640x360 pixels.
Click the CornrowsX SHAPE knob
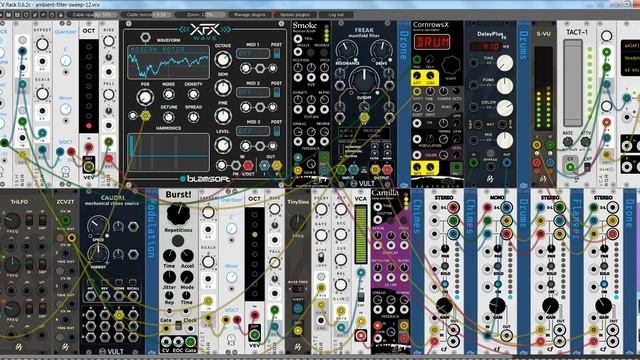[x=451, y=64]
